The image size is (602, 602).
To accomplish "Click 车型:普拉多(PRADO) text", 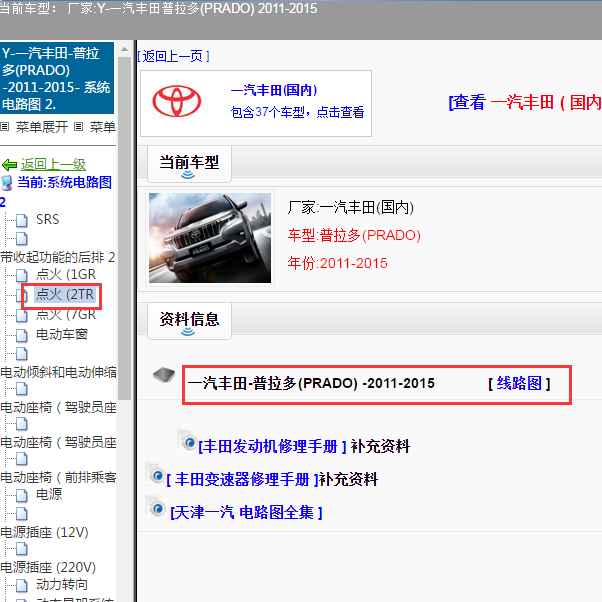I will click(354, 235).
